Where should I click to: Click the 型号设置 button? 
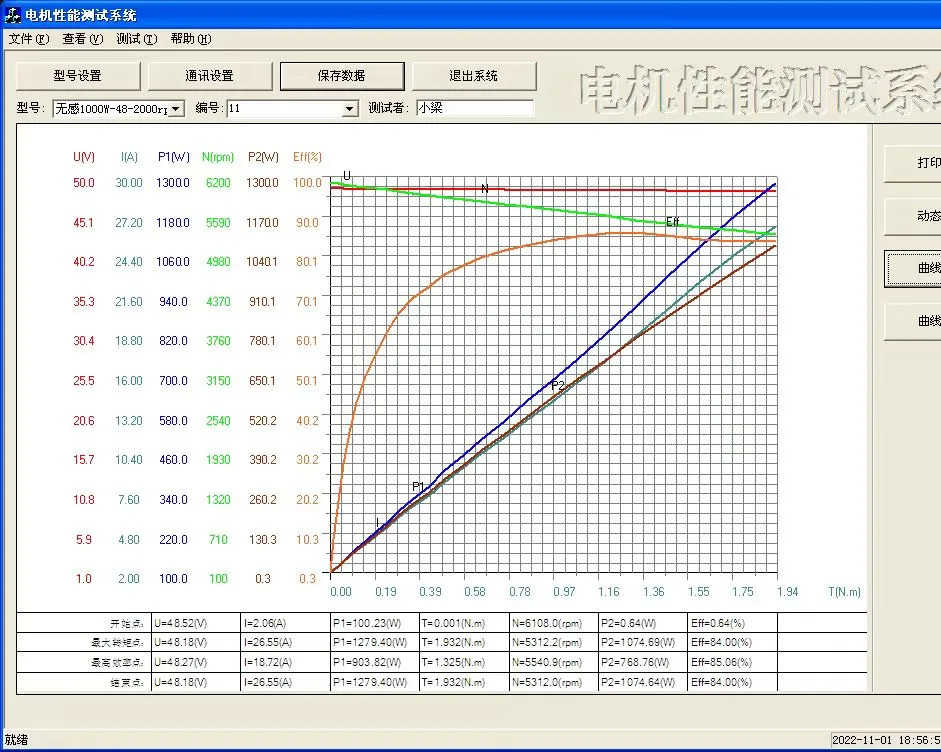(78, 76)
